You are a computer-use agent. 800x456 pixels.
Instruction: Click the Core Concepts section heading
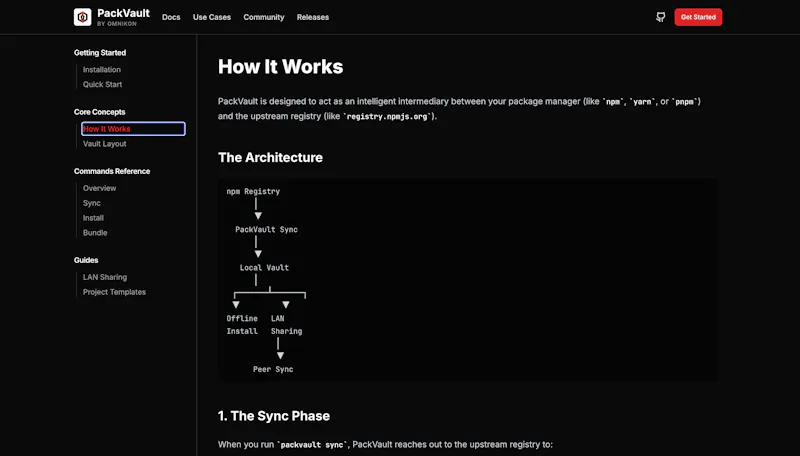[x=99, y=112]
